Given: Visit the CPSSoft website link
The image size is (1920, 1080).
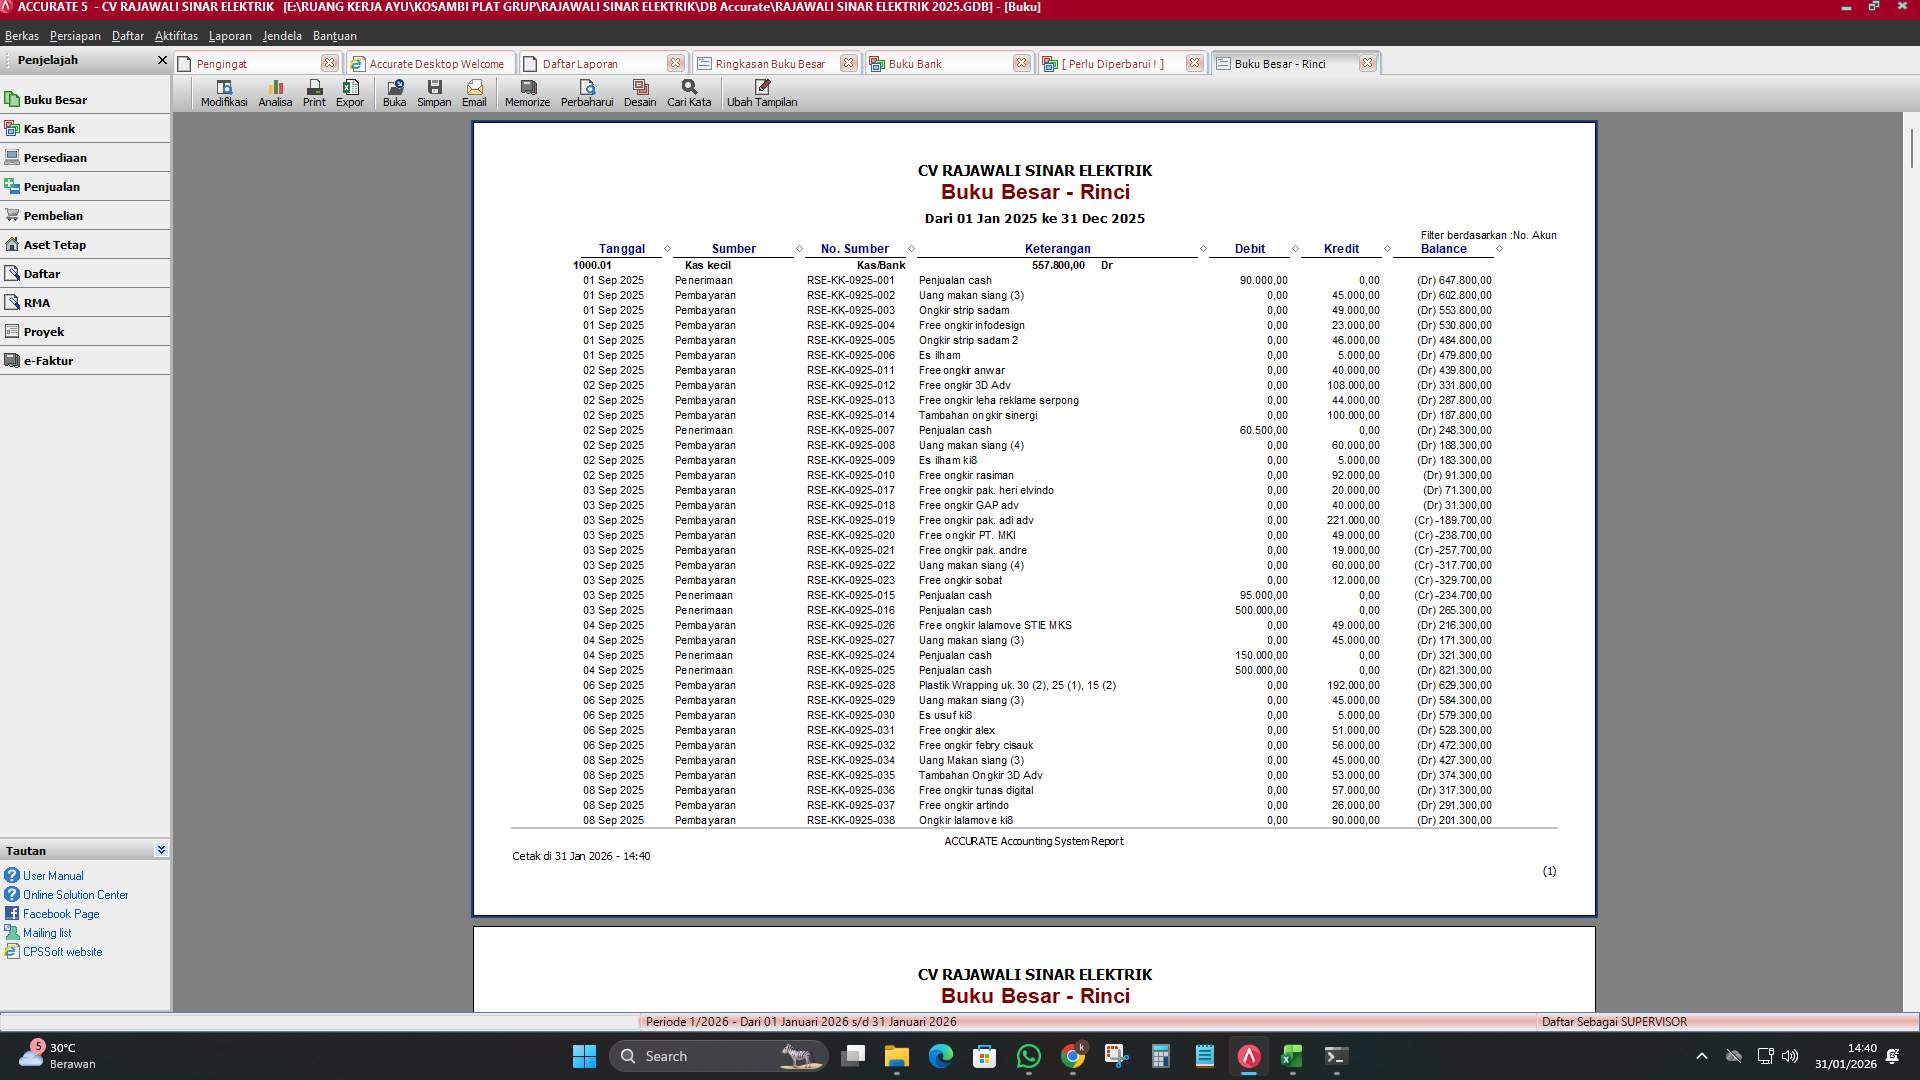Looking at the screenshot, I should pyautogui.click(x=62, y=951).
